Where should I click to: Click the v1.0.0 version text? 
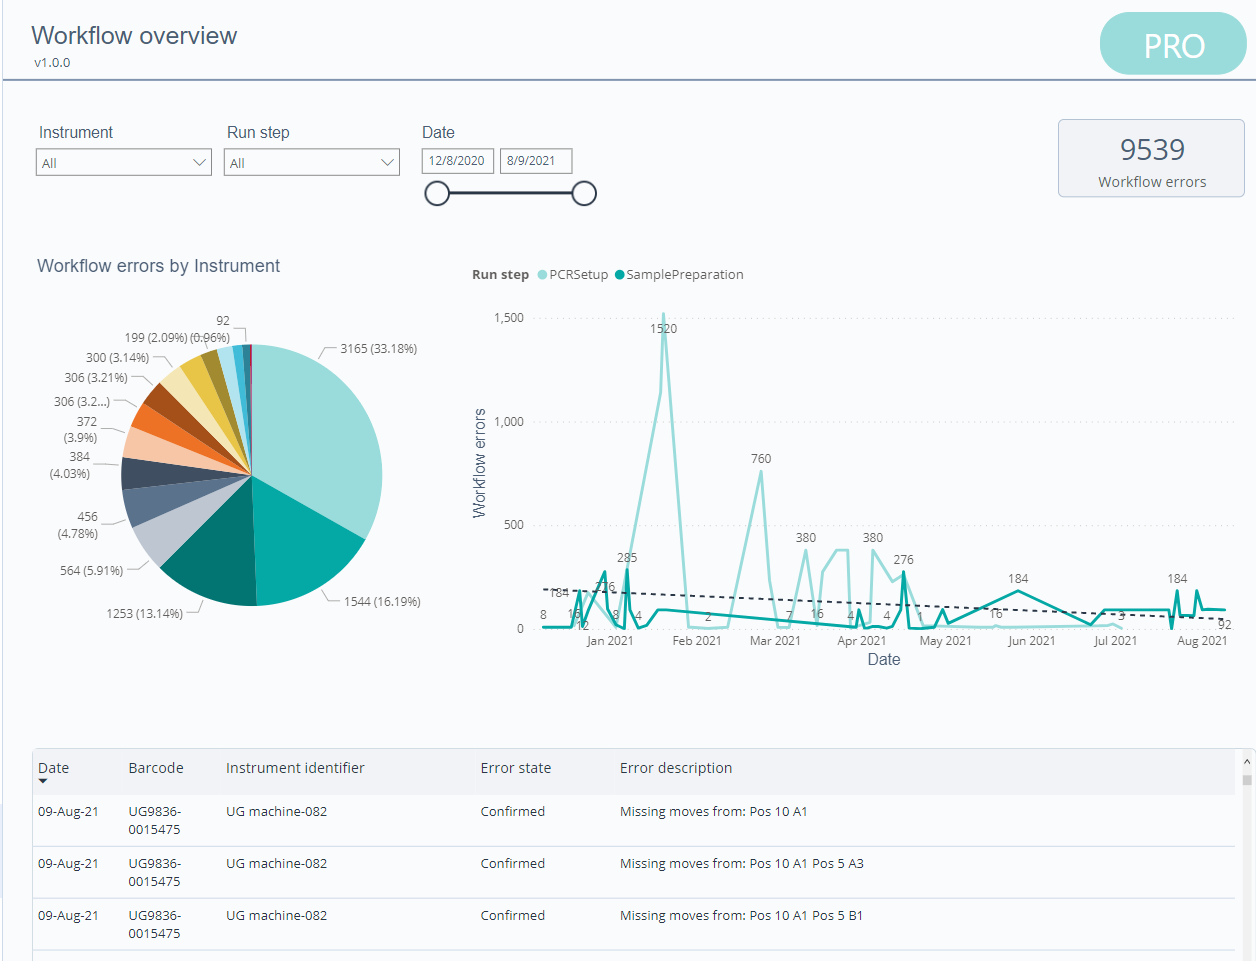point(52,62)
